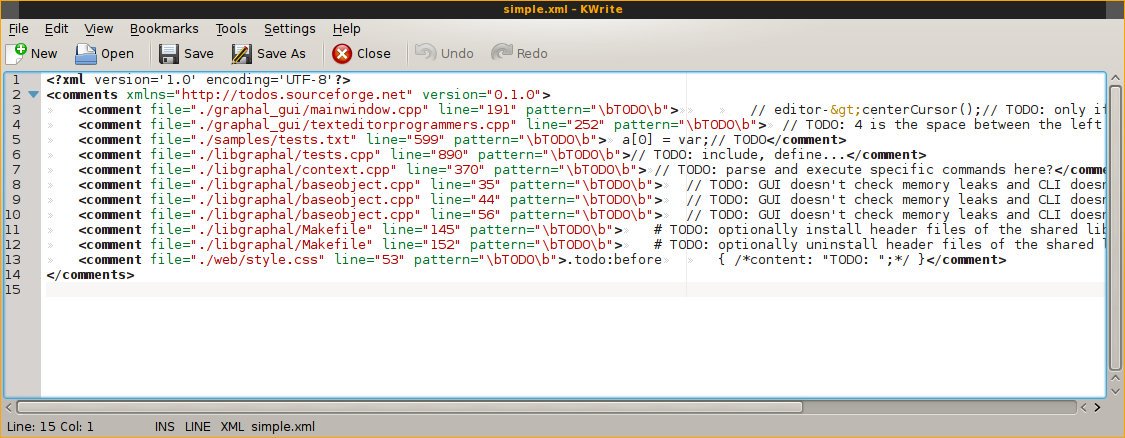The width and height of the screenshot is (1125, 438).
Task: Open the View menu
Action: pyautogui.click(x=99, y=29)
